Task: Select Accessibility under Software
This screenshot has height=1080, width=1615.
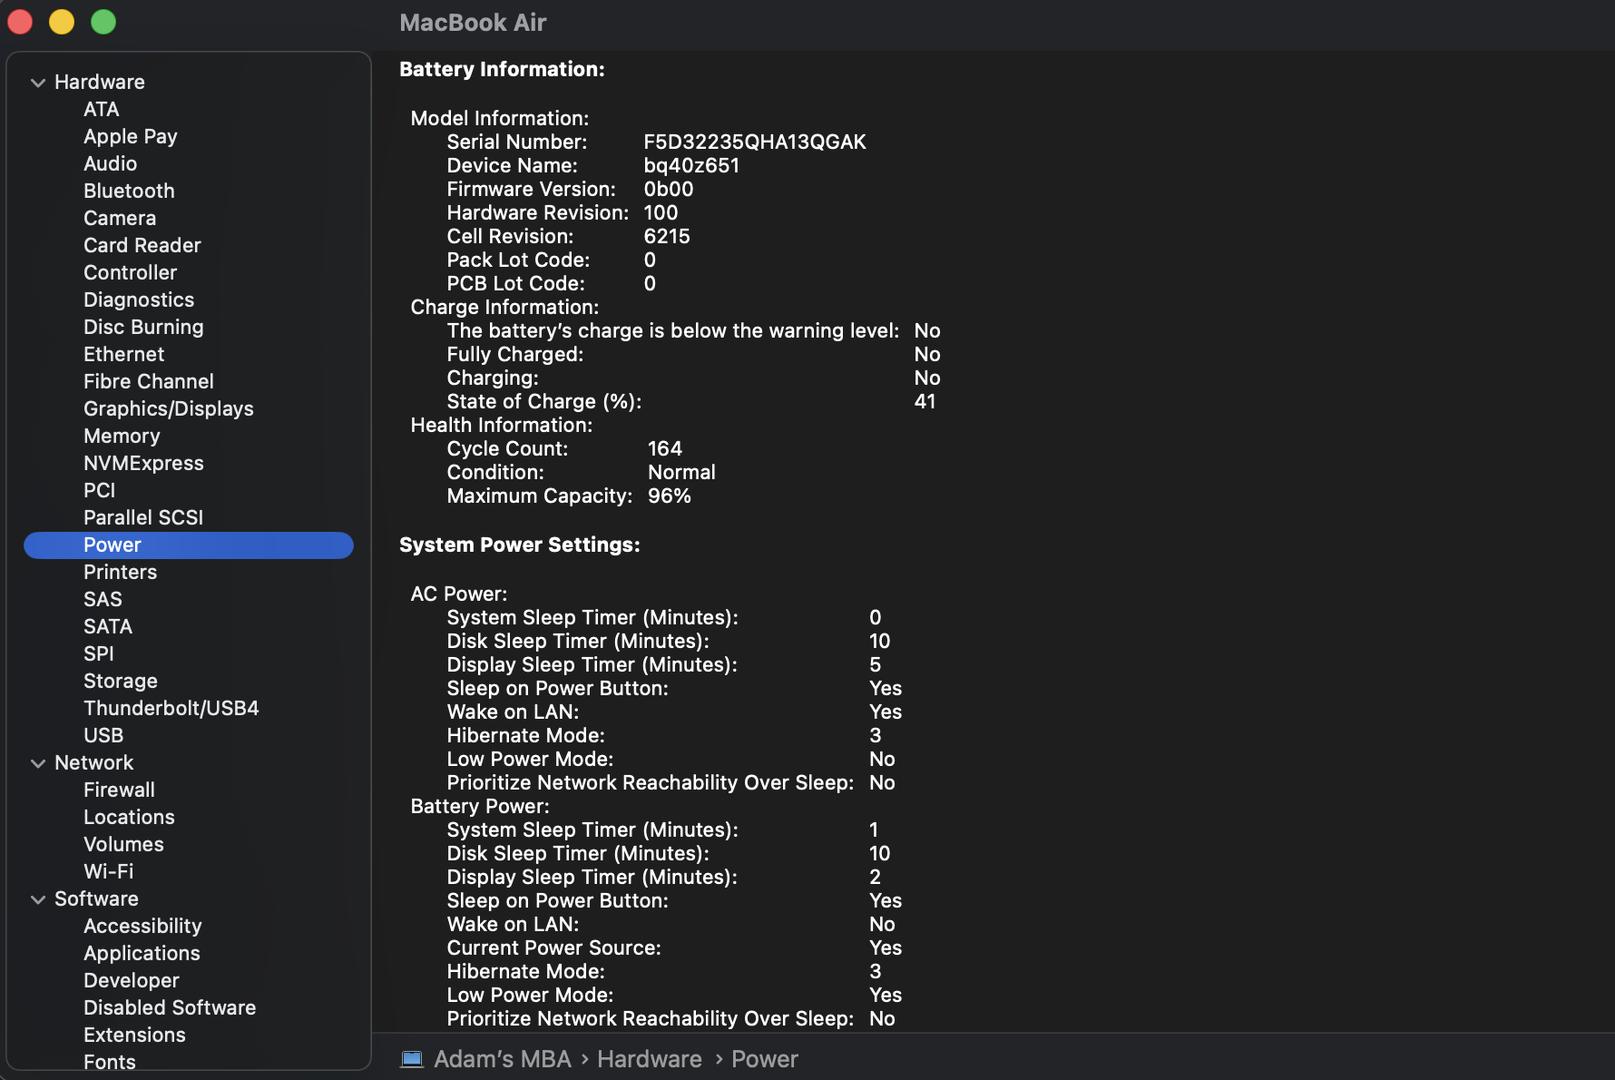Action: click(x=142, y=927)
